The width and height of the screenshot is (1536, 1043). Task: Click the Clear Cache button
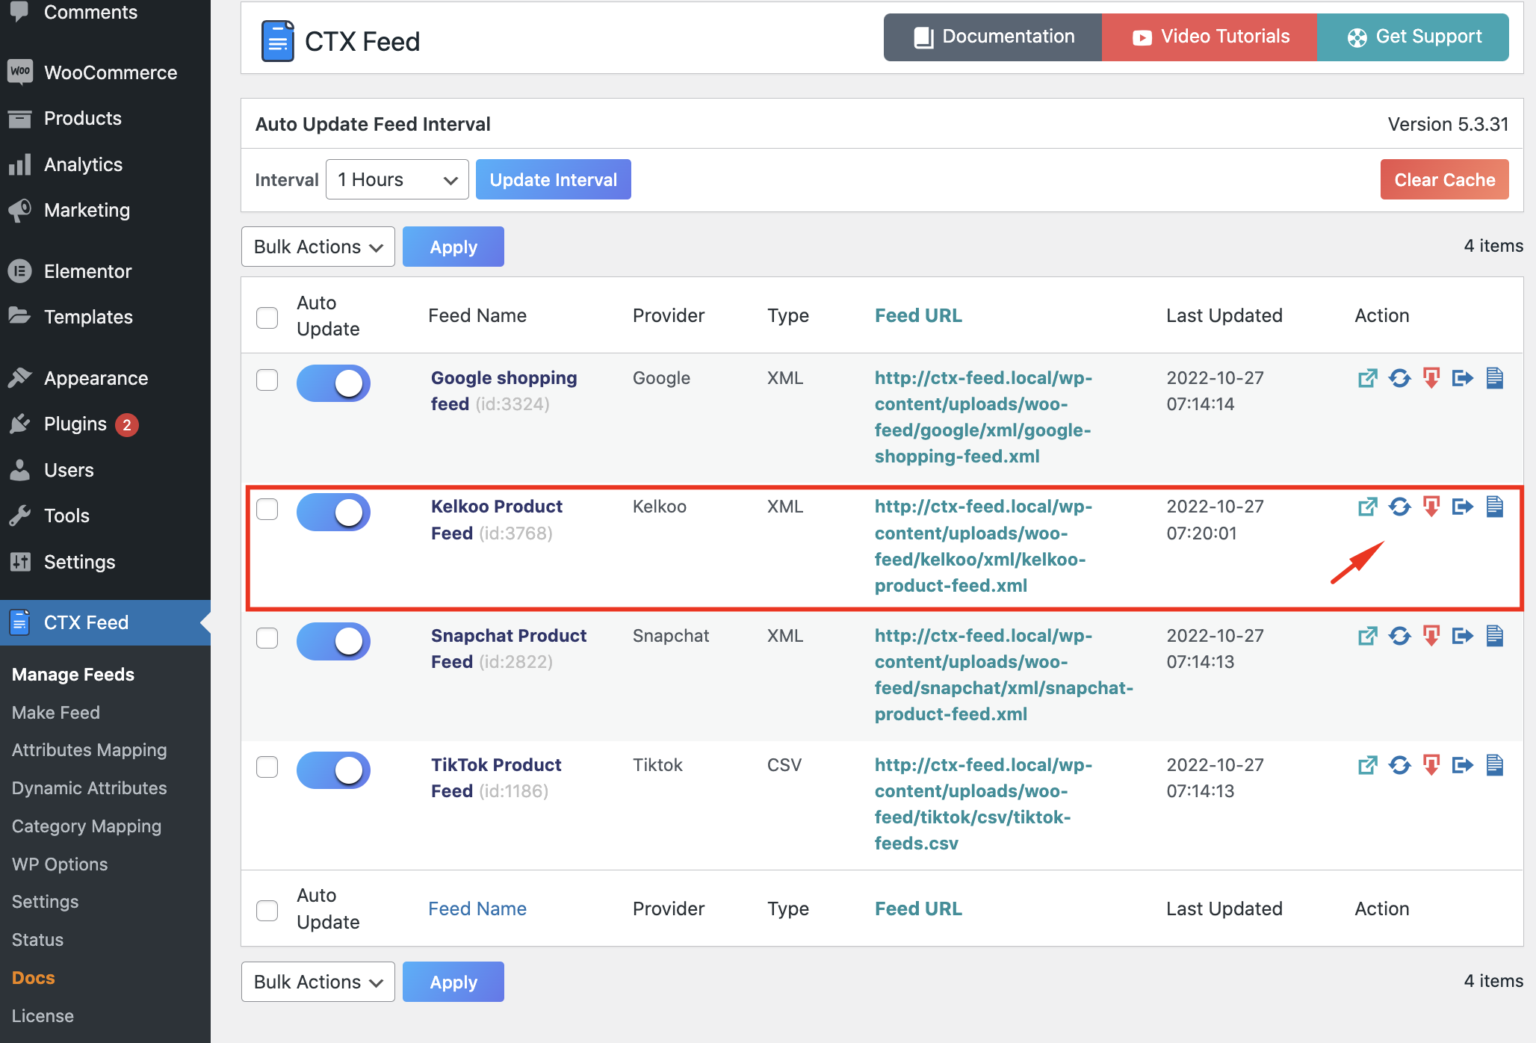1444,179
